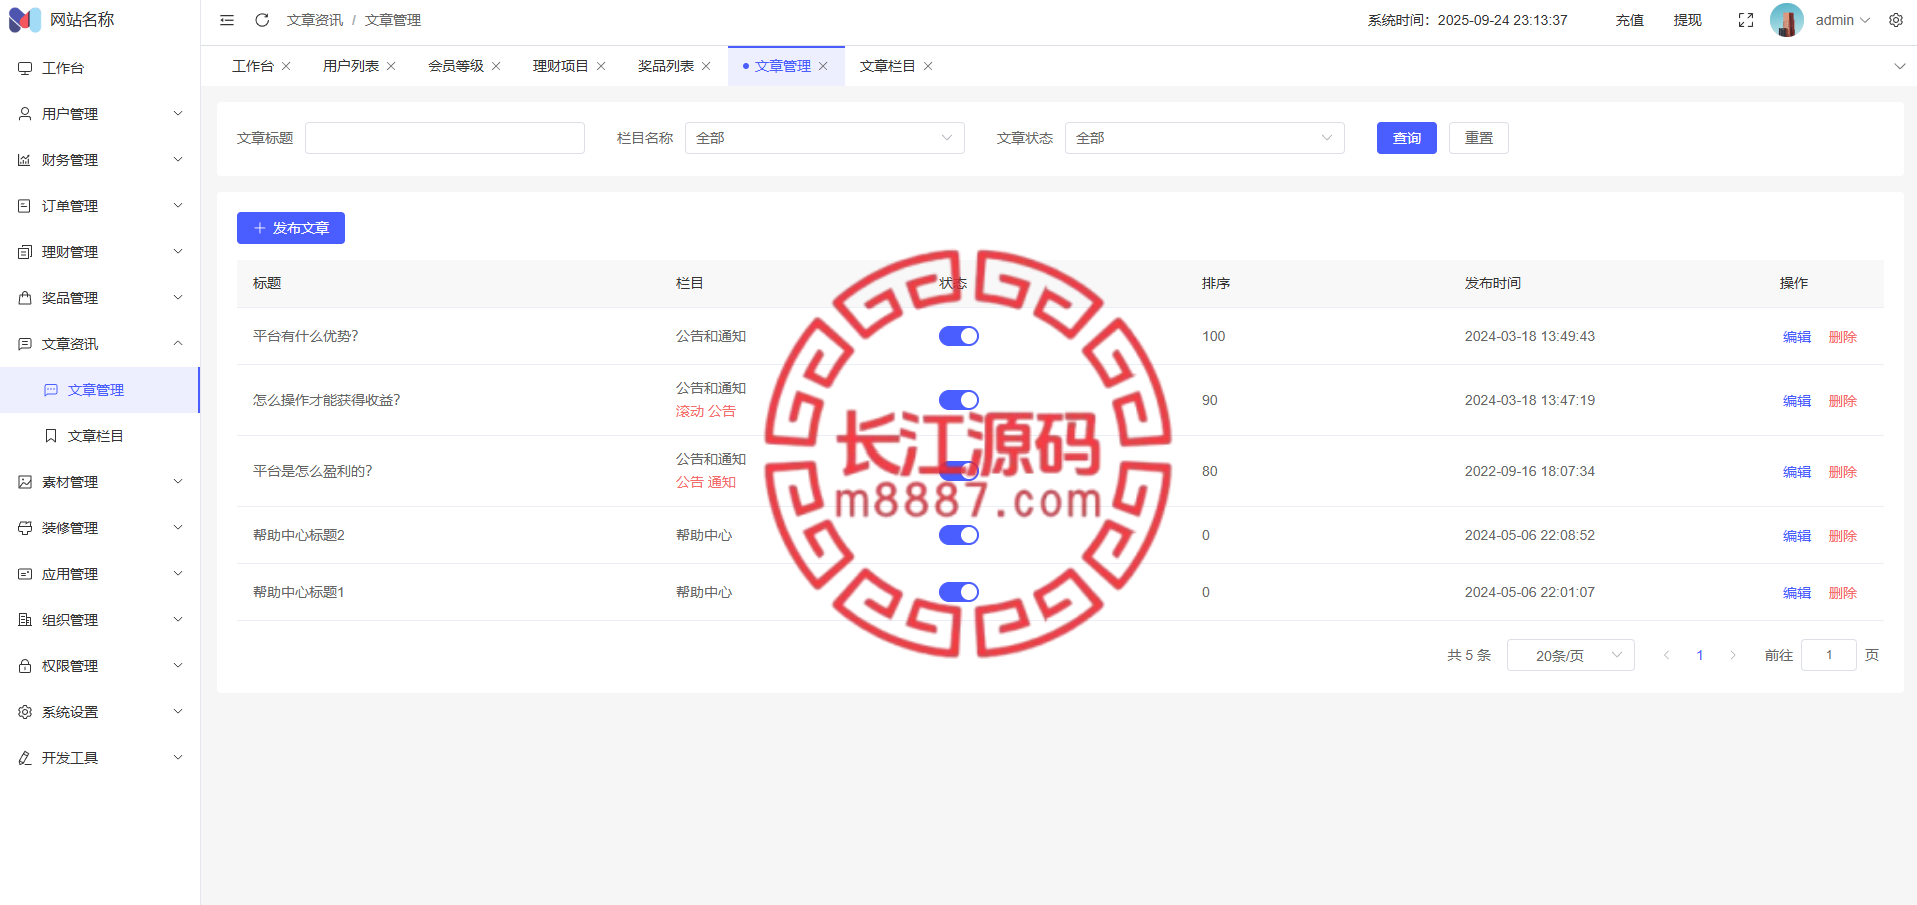Click the 应用管理 sidebar icon
This screenshot has width=1917, height=905.
(x=25, y=574)
